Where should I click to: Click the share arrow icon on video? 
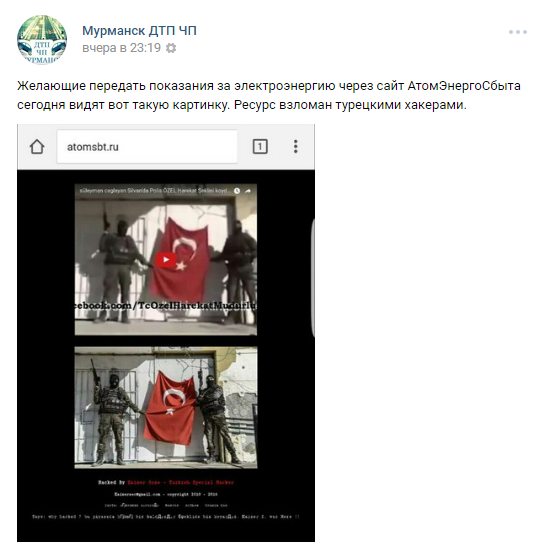click(248, 191)
